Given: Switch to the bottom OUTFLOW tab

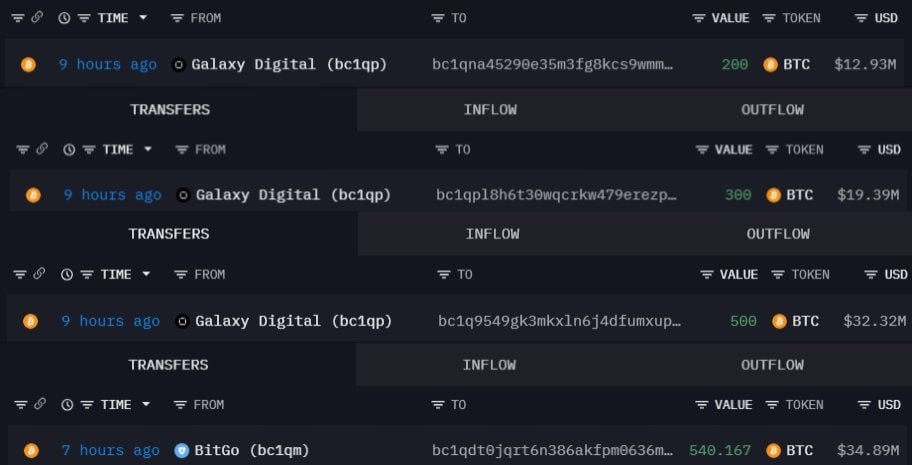Looking at the screenshot, I should [x=772, y=365].
